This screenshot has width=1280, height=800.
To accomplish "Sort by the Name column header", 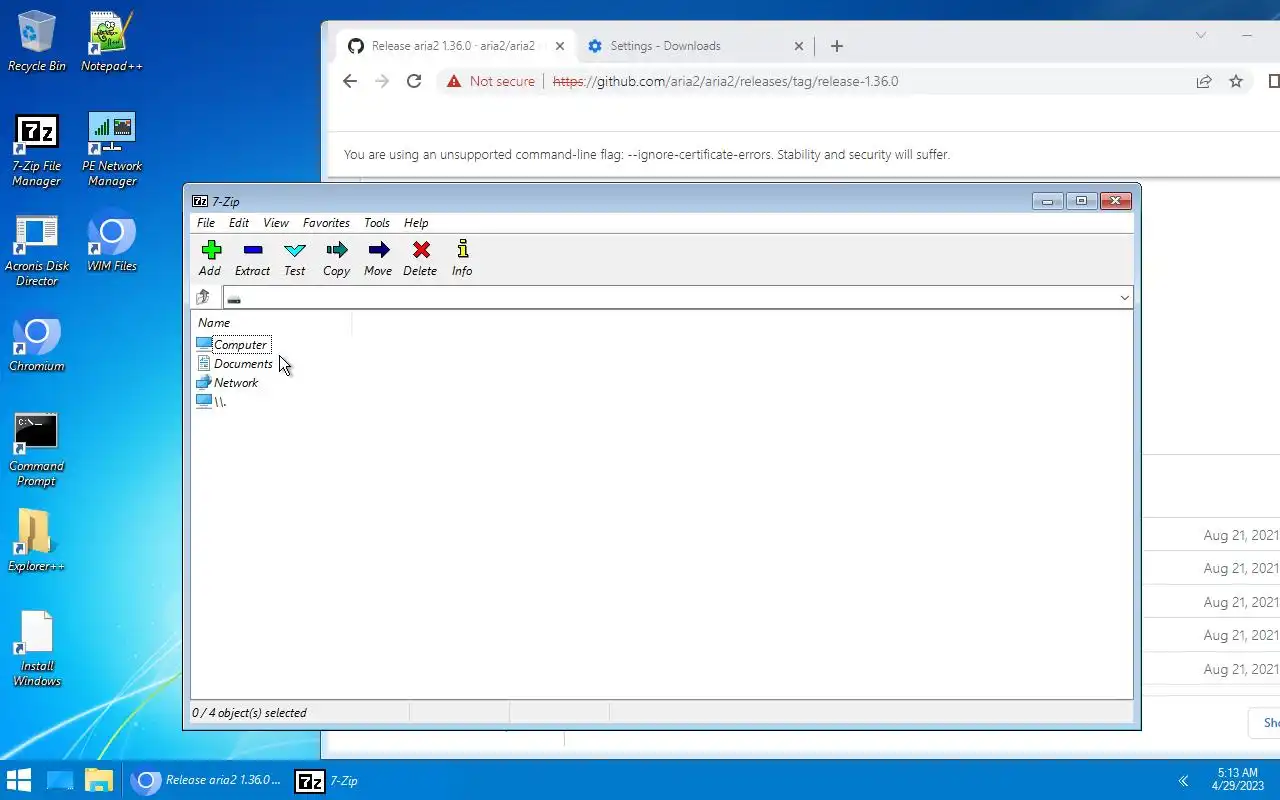I will pos(271,323).
